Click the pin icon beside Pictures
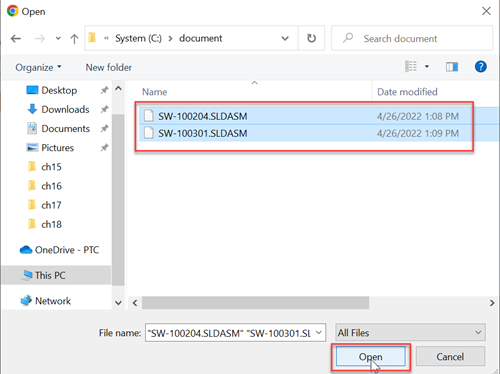The image size is (500, 374). coord(105,147)
